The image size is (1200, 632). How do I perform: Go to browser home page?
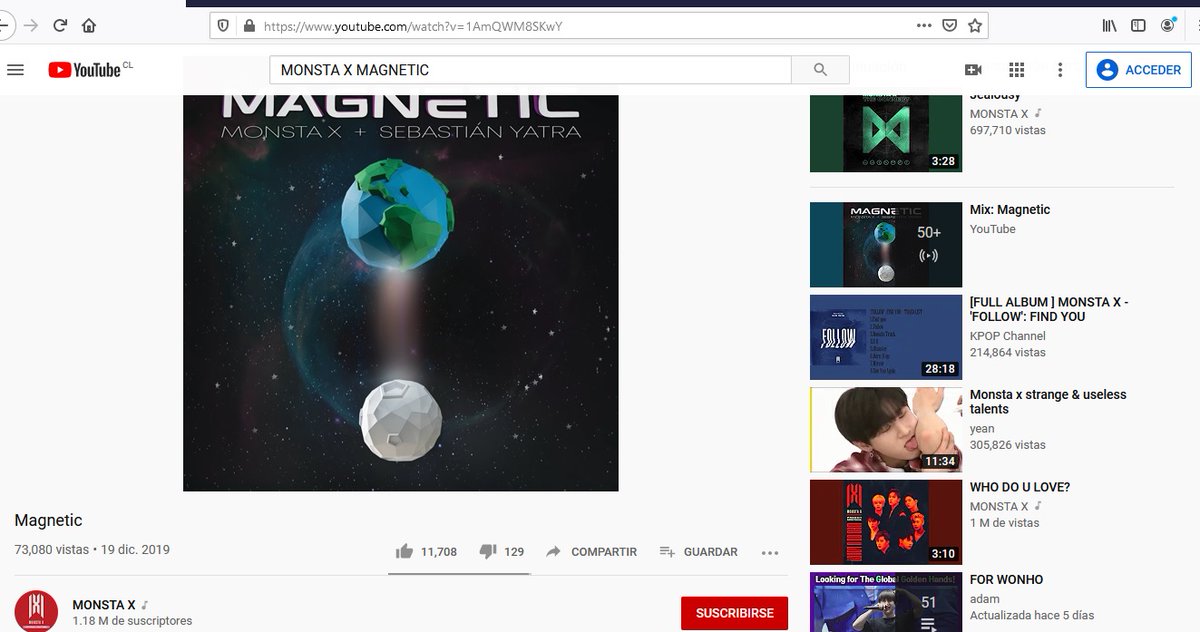click(89, 26)
